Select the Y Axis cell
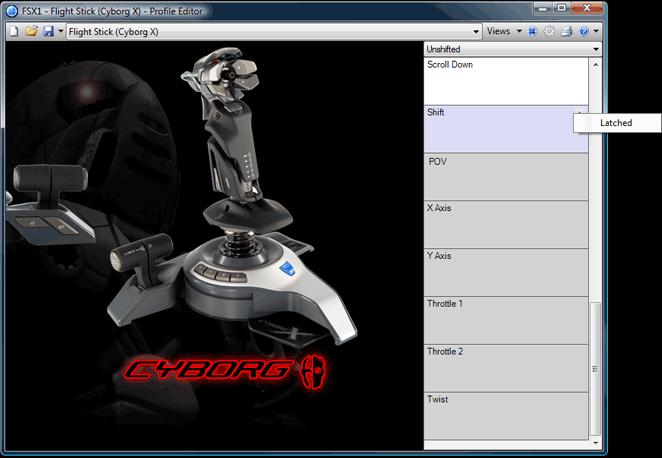 point(506,272)
